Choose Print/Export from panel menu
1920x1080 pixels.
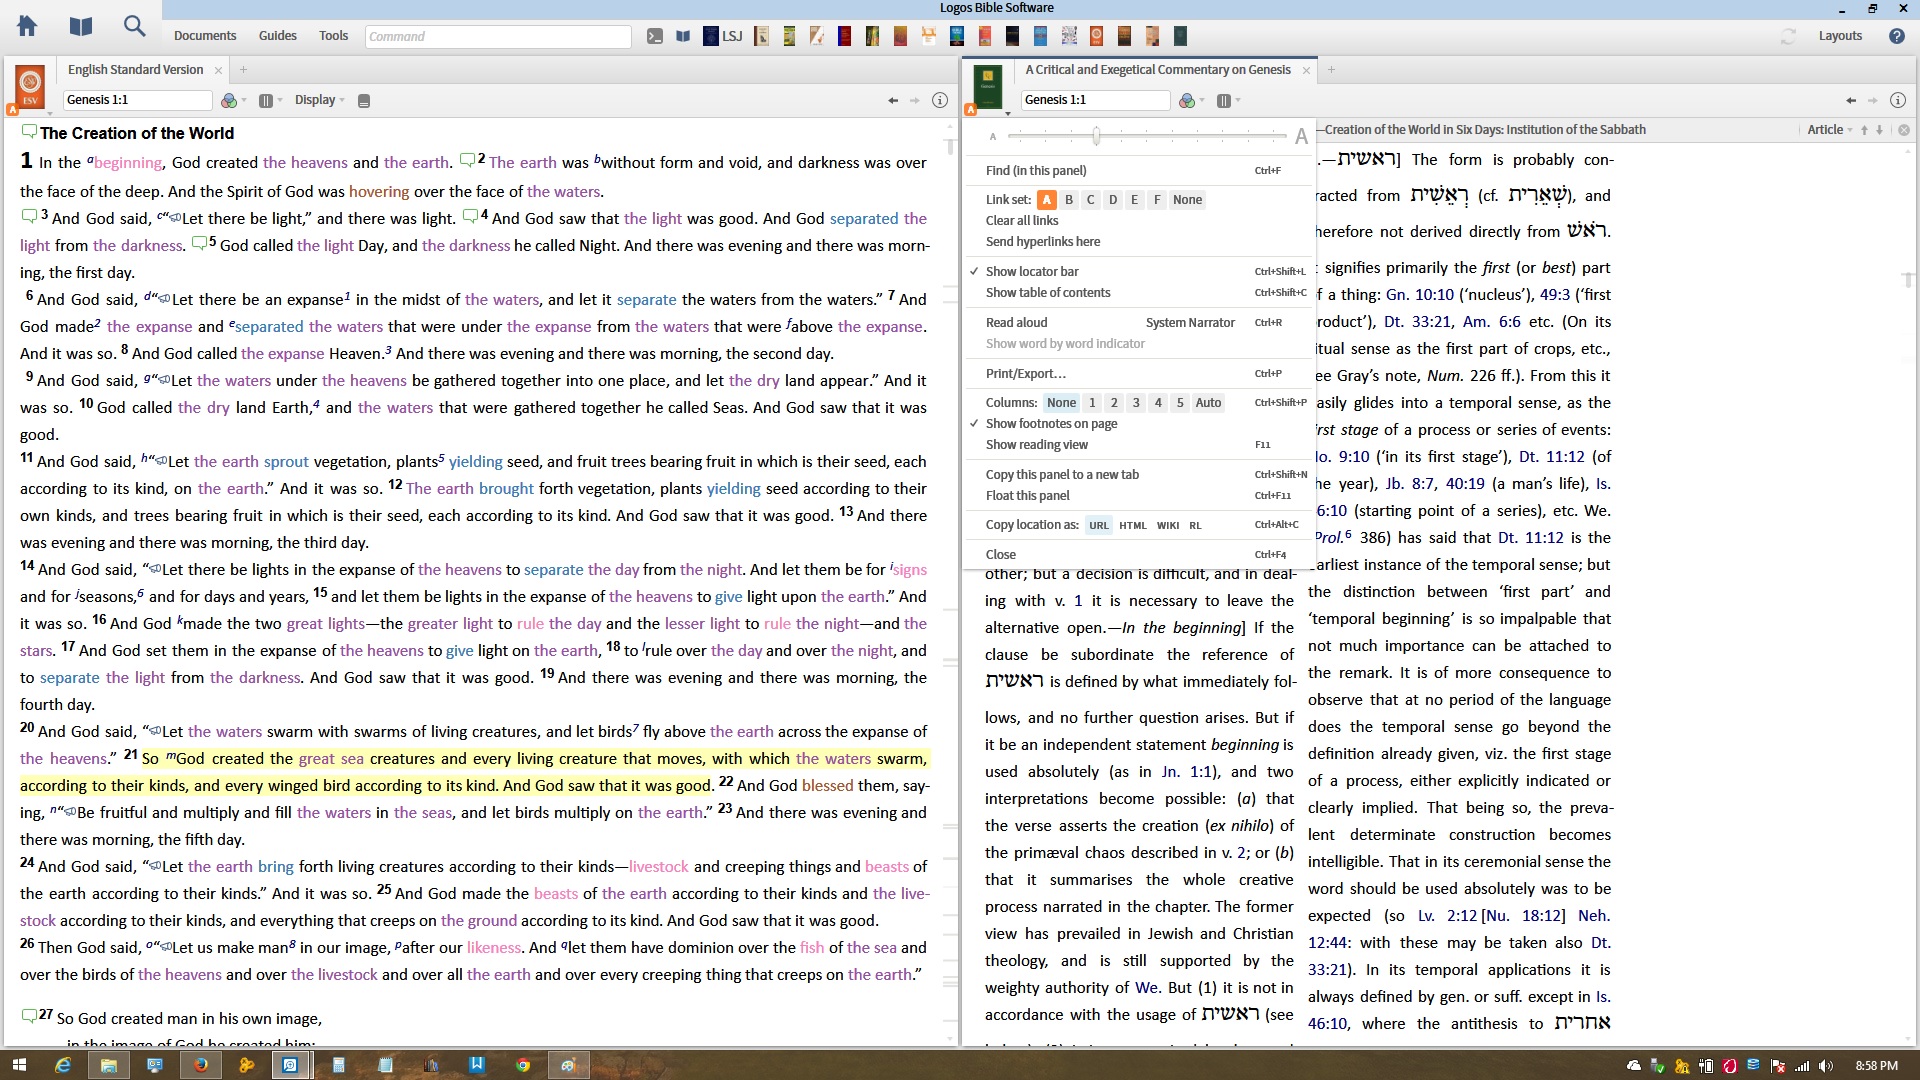[x=1025, y=373]
